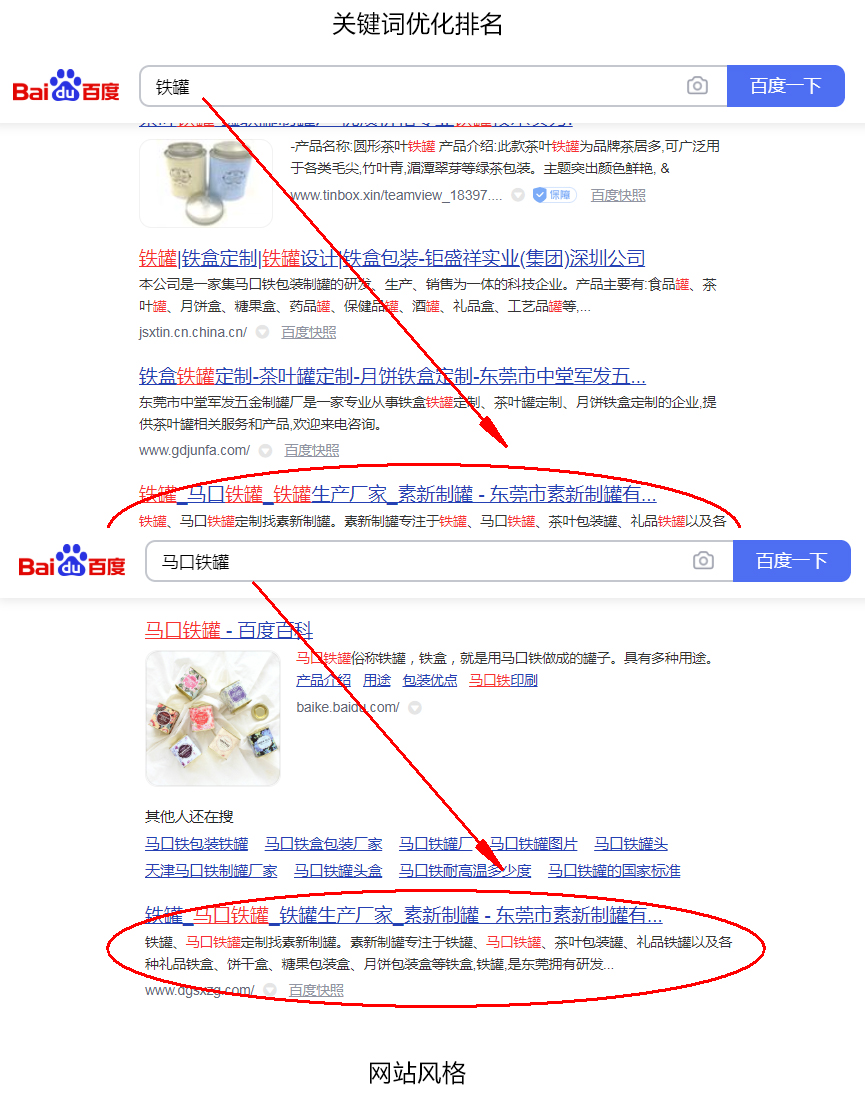Click the camera icon in the 铁罐 search box

coord(697,86)
